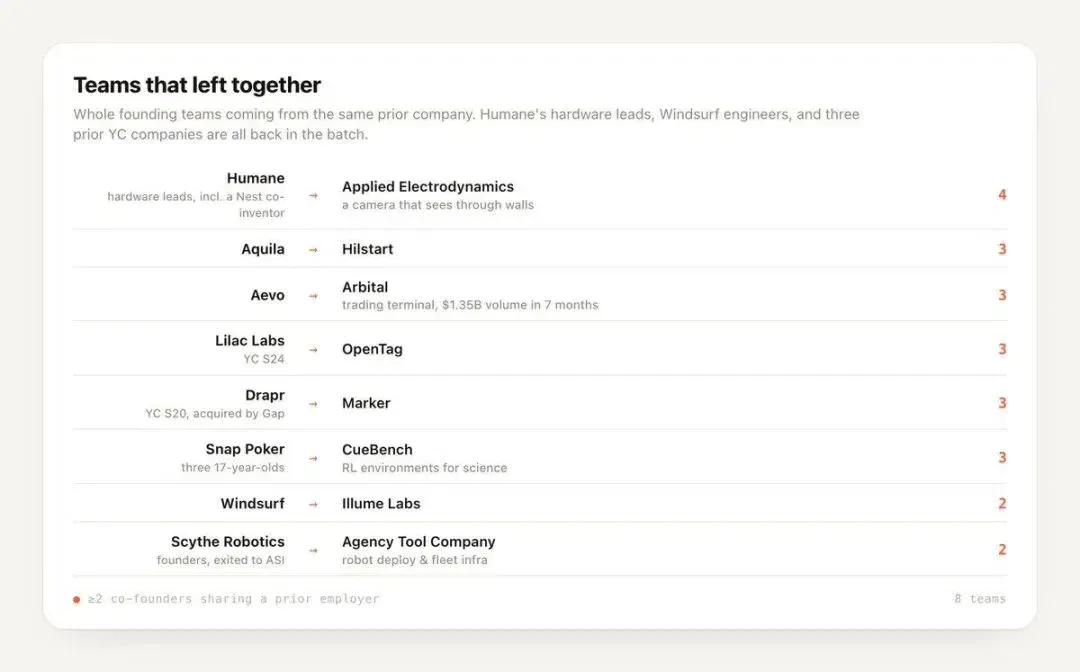
Task: Select the Snap Poker prior company name
Action: [x=245, y=450]
